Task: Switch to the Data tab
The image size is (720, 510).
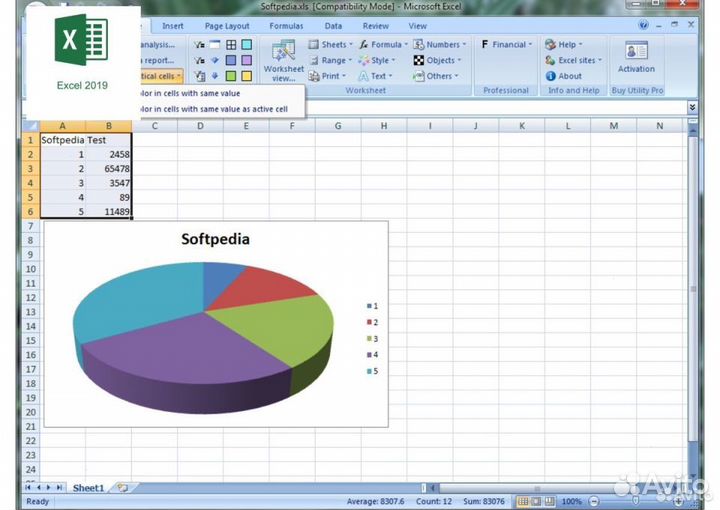Action: 333,26
